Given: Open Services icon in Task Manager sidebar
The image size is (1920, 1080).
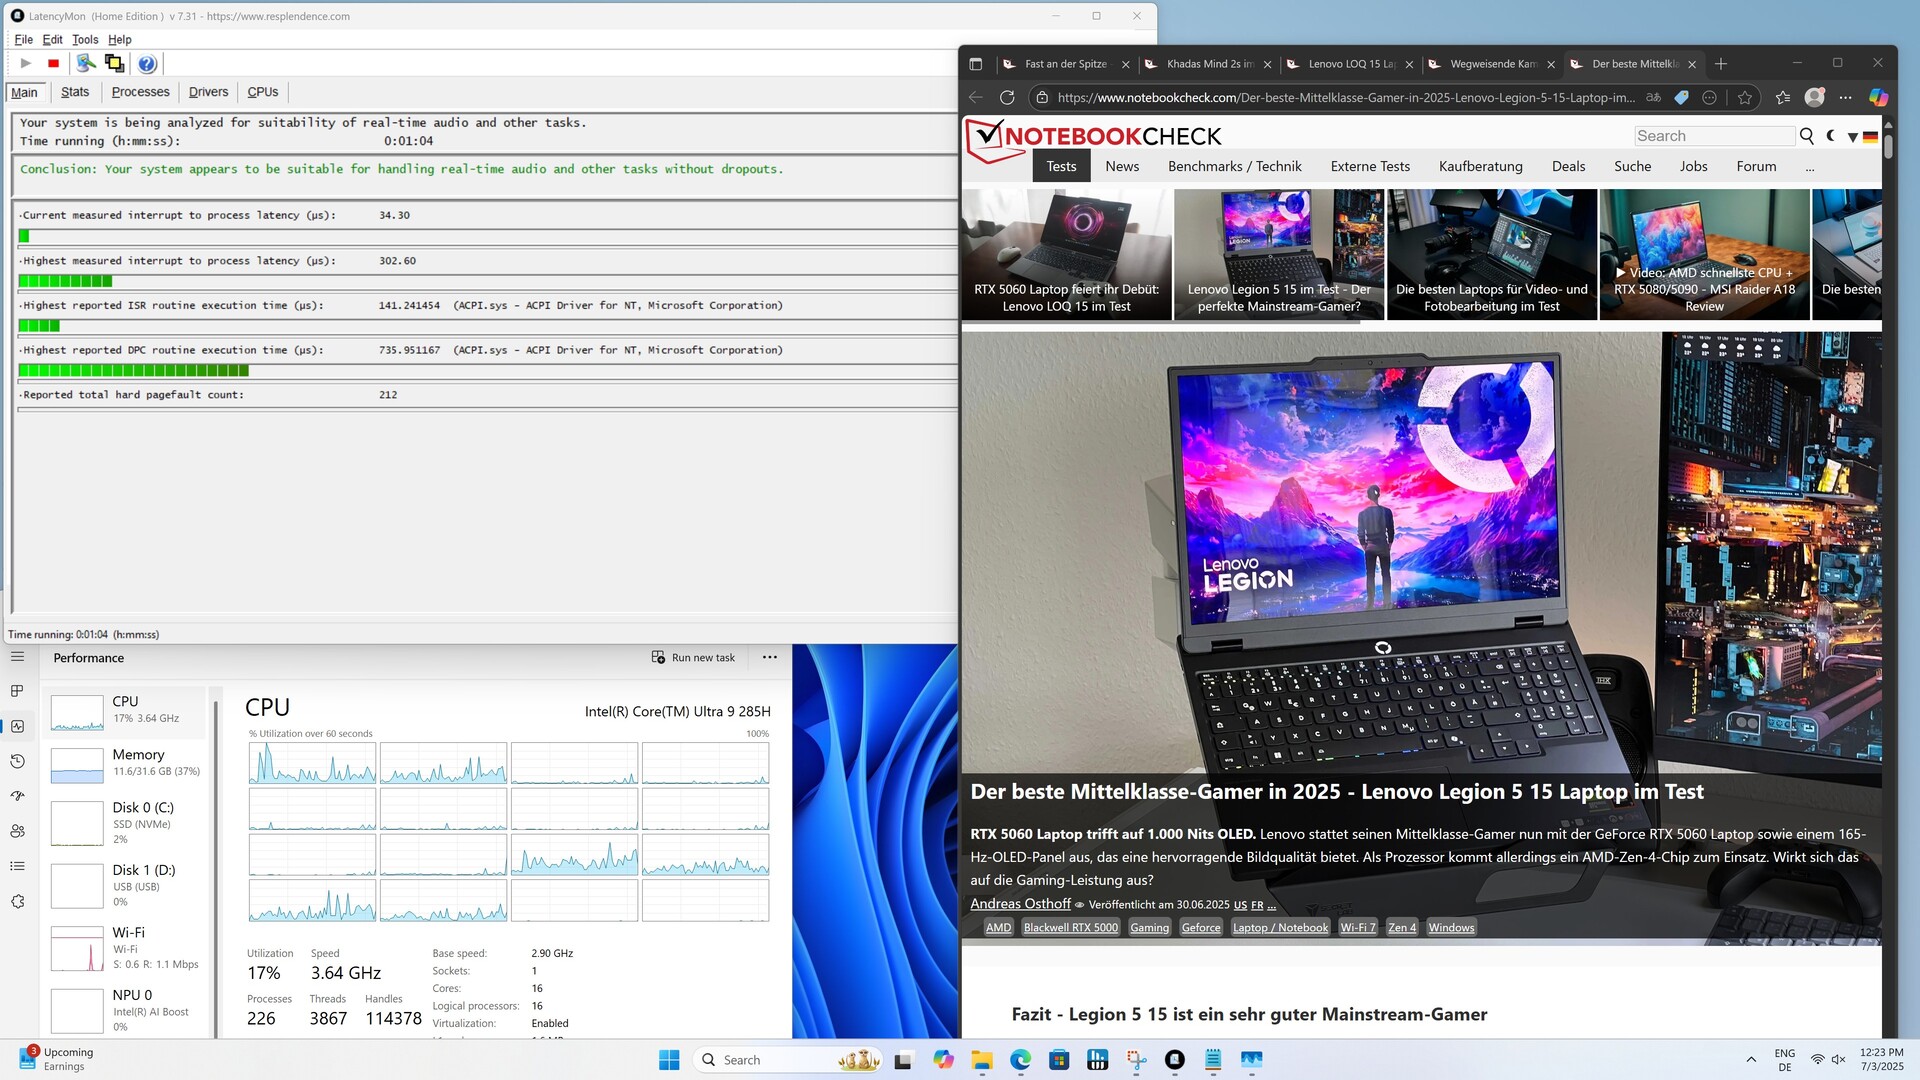Looking at the screenshot, I should tap(17, 901).
